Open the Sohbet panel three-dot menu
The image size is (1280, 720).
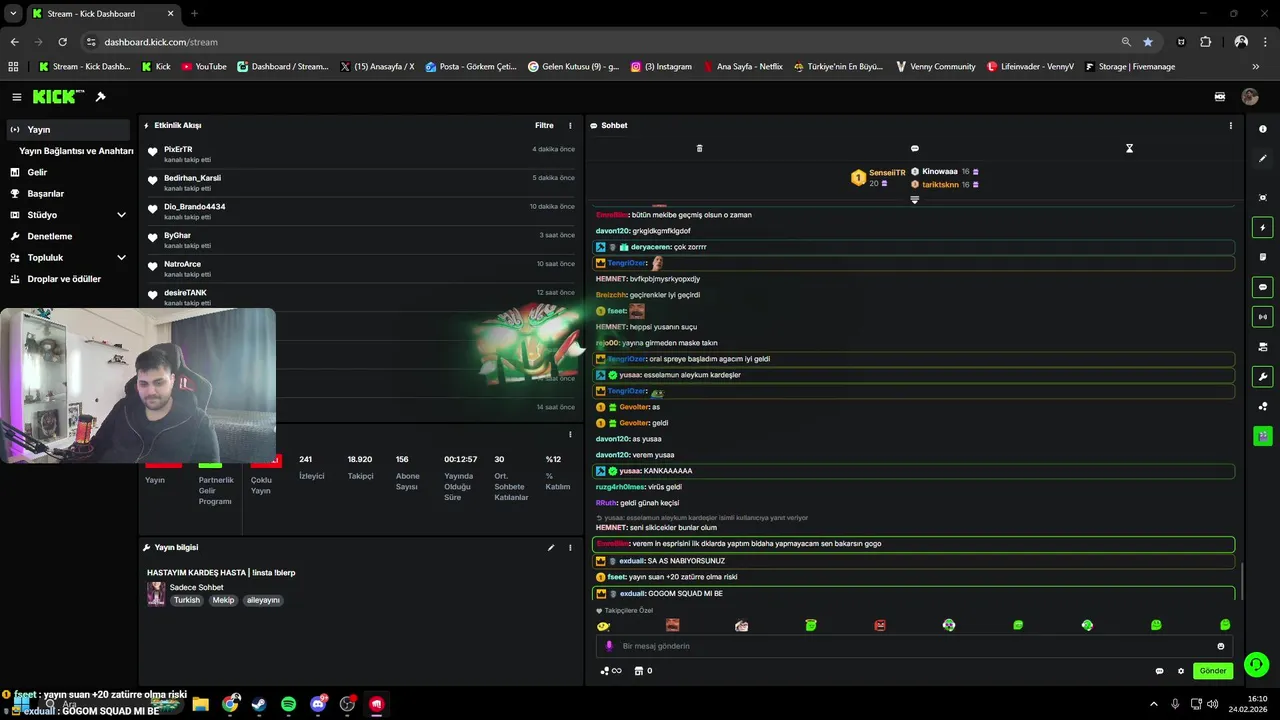coord(1230,126)
